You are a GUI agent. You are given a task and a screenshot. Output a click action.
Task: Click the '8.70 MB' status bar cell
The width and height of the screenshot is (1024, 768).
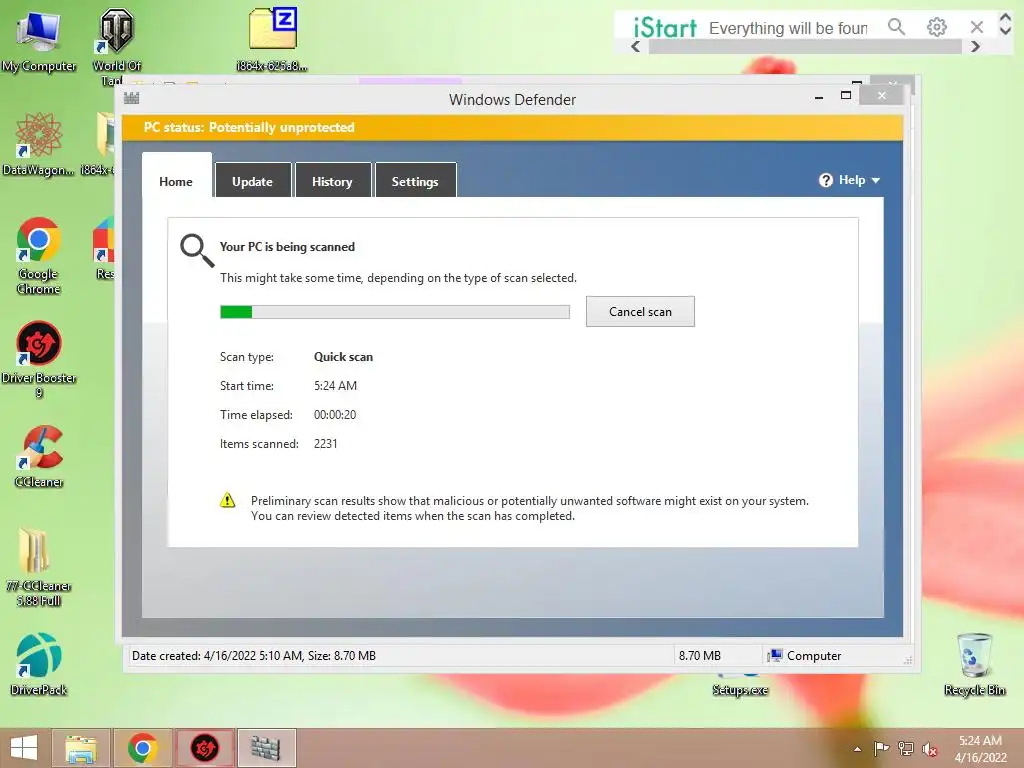(x=699, y=656)
